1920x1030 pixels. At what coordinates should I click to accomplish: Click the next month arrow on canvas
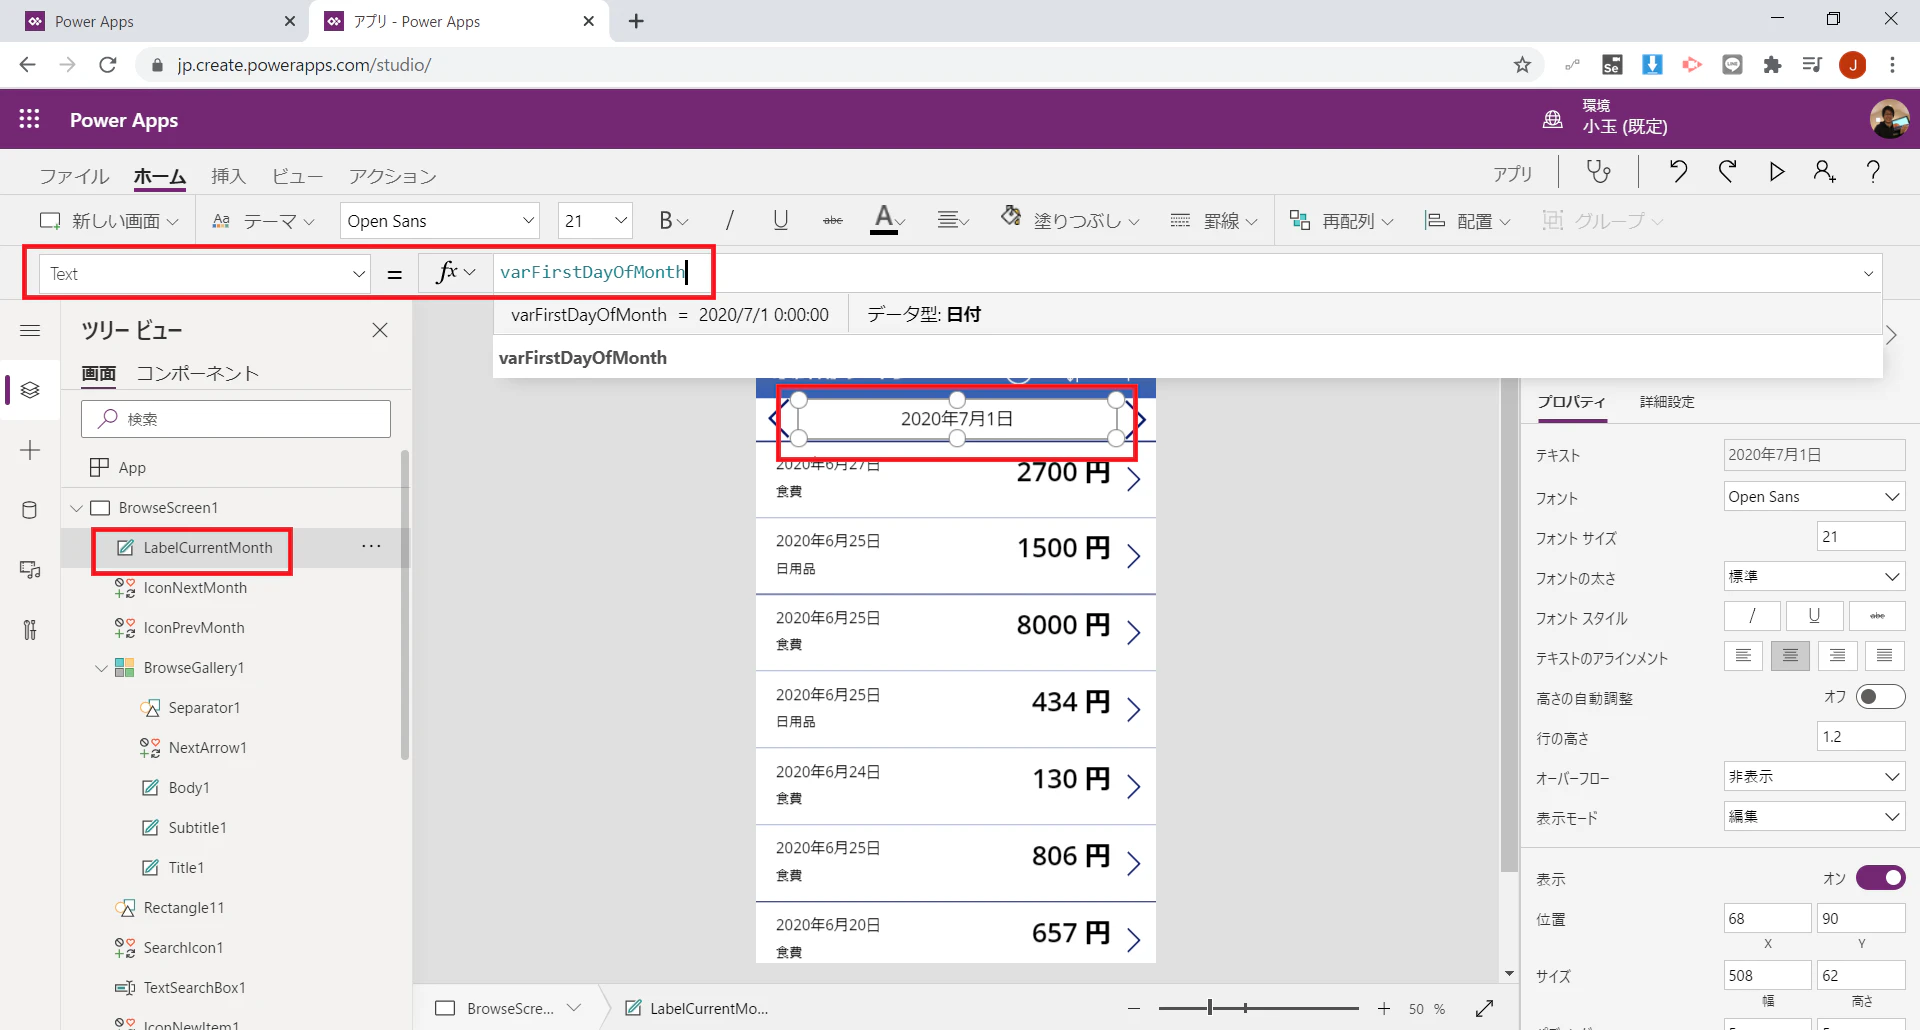point(1141,418)
